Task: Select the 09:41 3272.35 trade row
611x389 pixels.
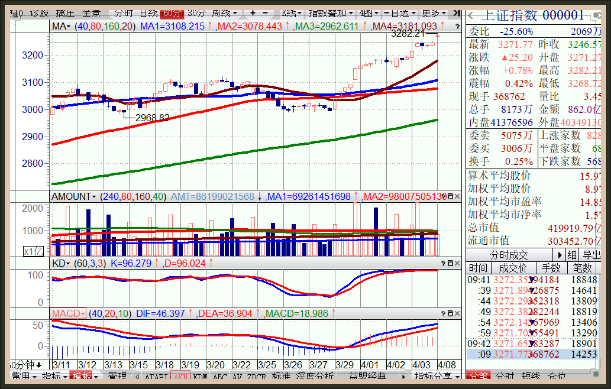Action: point(532,280)
